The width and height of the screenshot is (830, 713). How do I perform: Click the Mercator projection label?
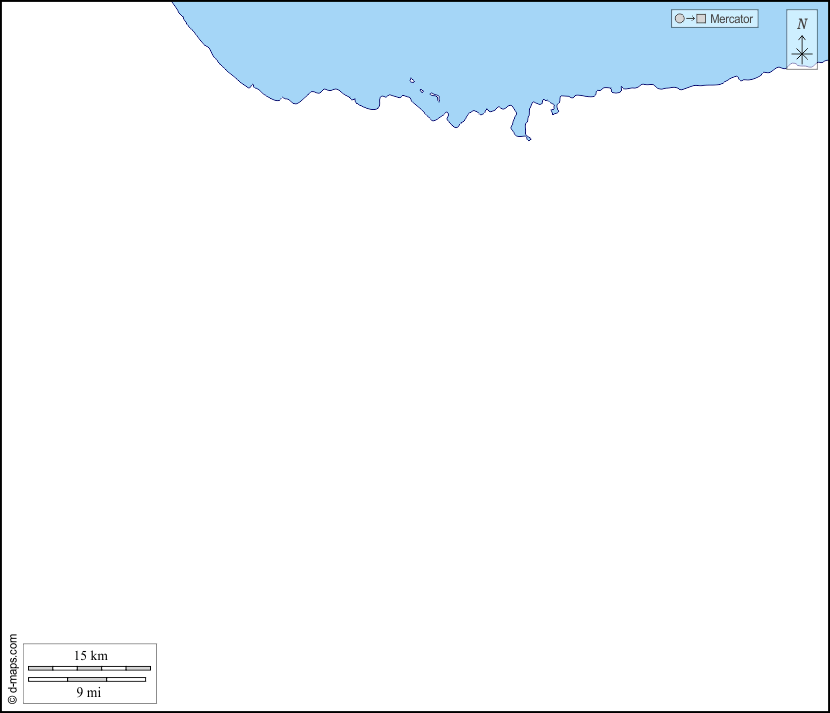731,19
